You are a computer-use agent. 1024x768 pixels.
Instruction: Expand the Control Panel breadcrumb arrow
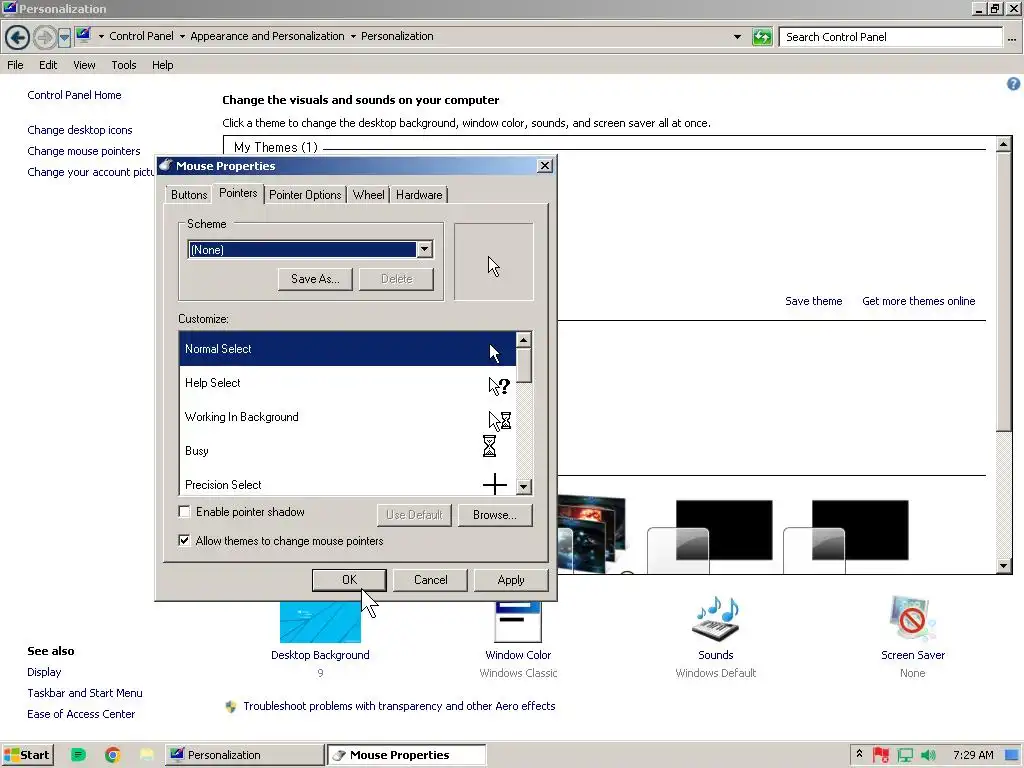(x=182, y=37)
